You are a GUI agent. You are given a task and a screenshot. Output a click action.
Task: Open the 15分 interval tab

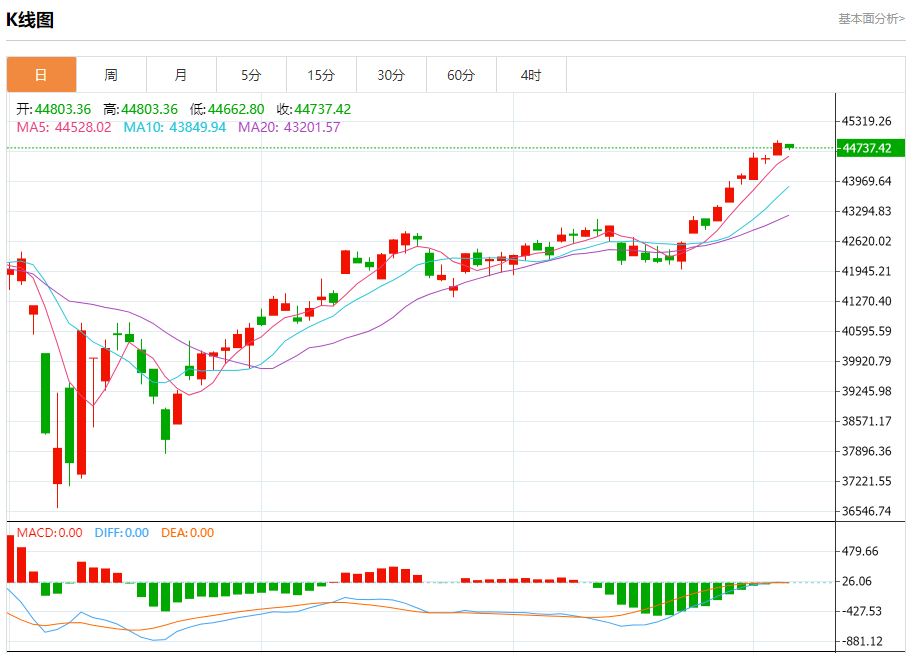point(321,74)
